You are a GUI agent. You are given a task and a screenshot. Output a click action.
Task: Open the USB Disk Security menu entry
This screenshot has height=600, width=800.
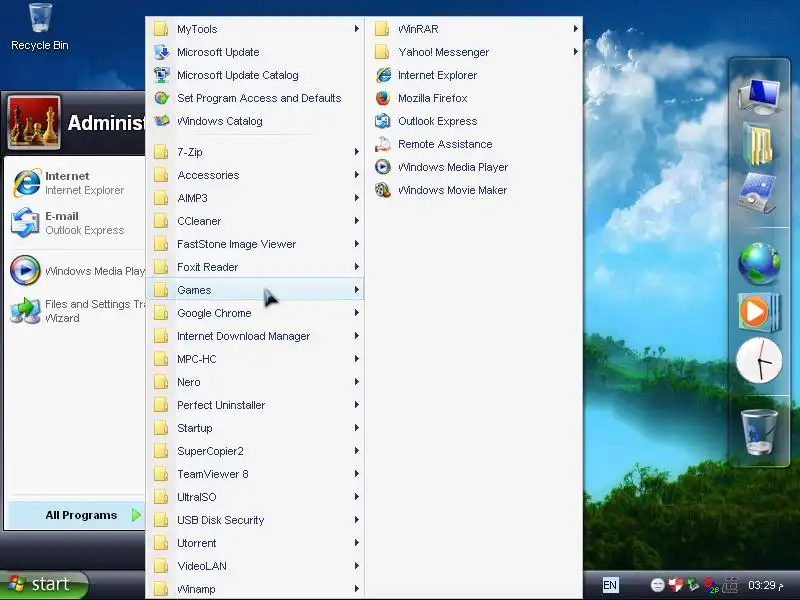[255, 519]
